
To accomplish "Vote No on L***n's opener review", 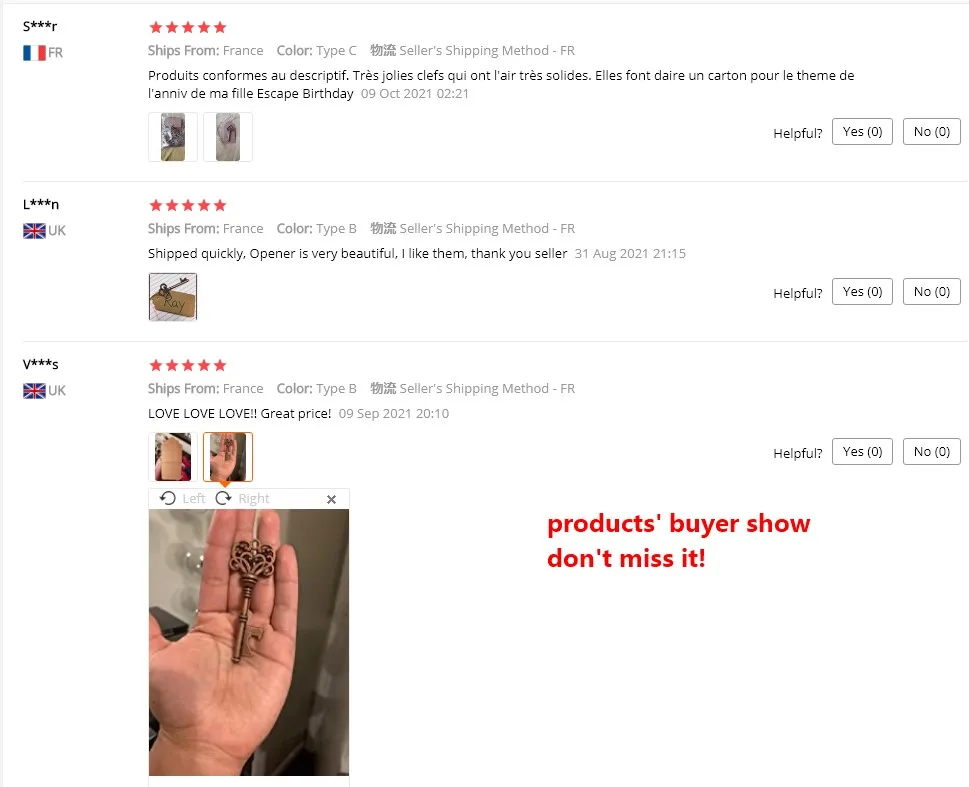I will (x=931, y=292).
